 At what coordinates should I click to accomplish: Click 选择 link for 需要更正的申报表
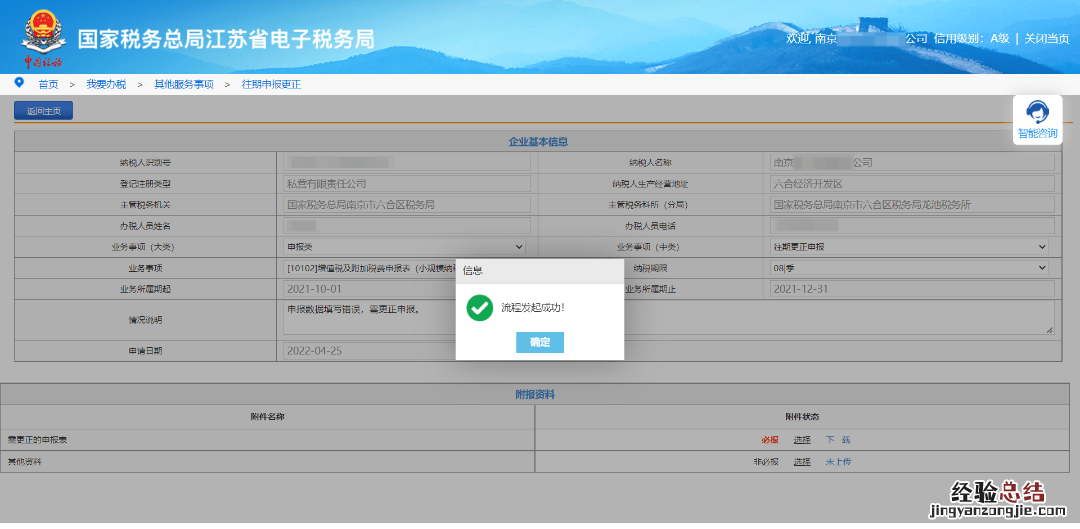point(802,439)
